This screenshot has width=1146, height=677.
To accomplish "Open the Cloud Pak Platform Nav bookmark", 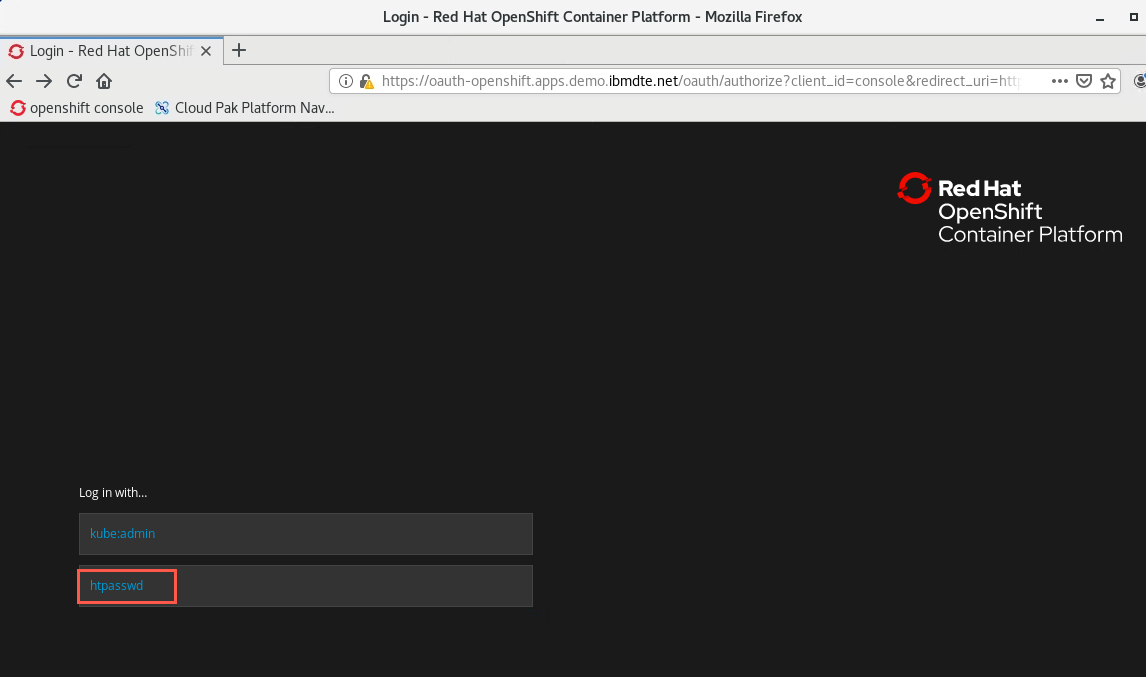I will 245,108.
